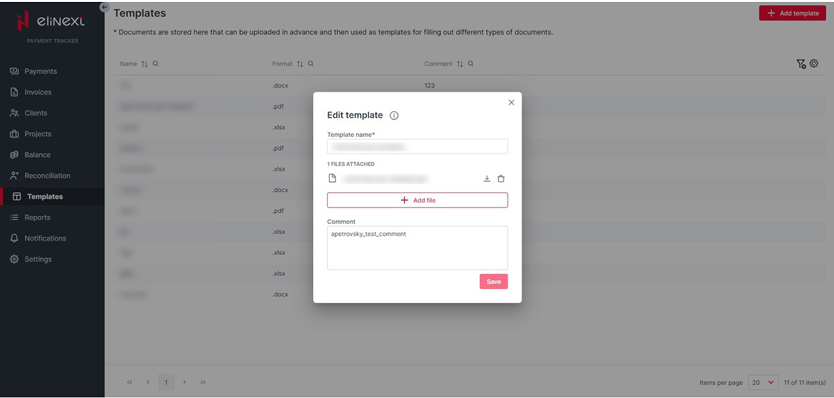The width and height of the screenshot is (834, 398).
Task: Sort the table by Comment column
Action: coord(460,64)
